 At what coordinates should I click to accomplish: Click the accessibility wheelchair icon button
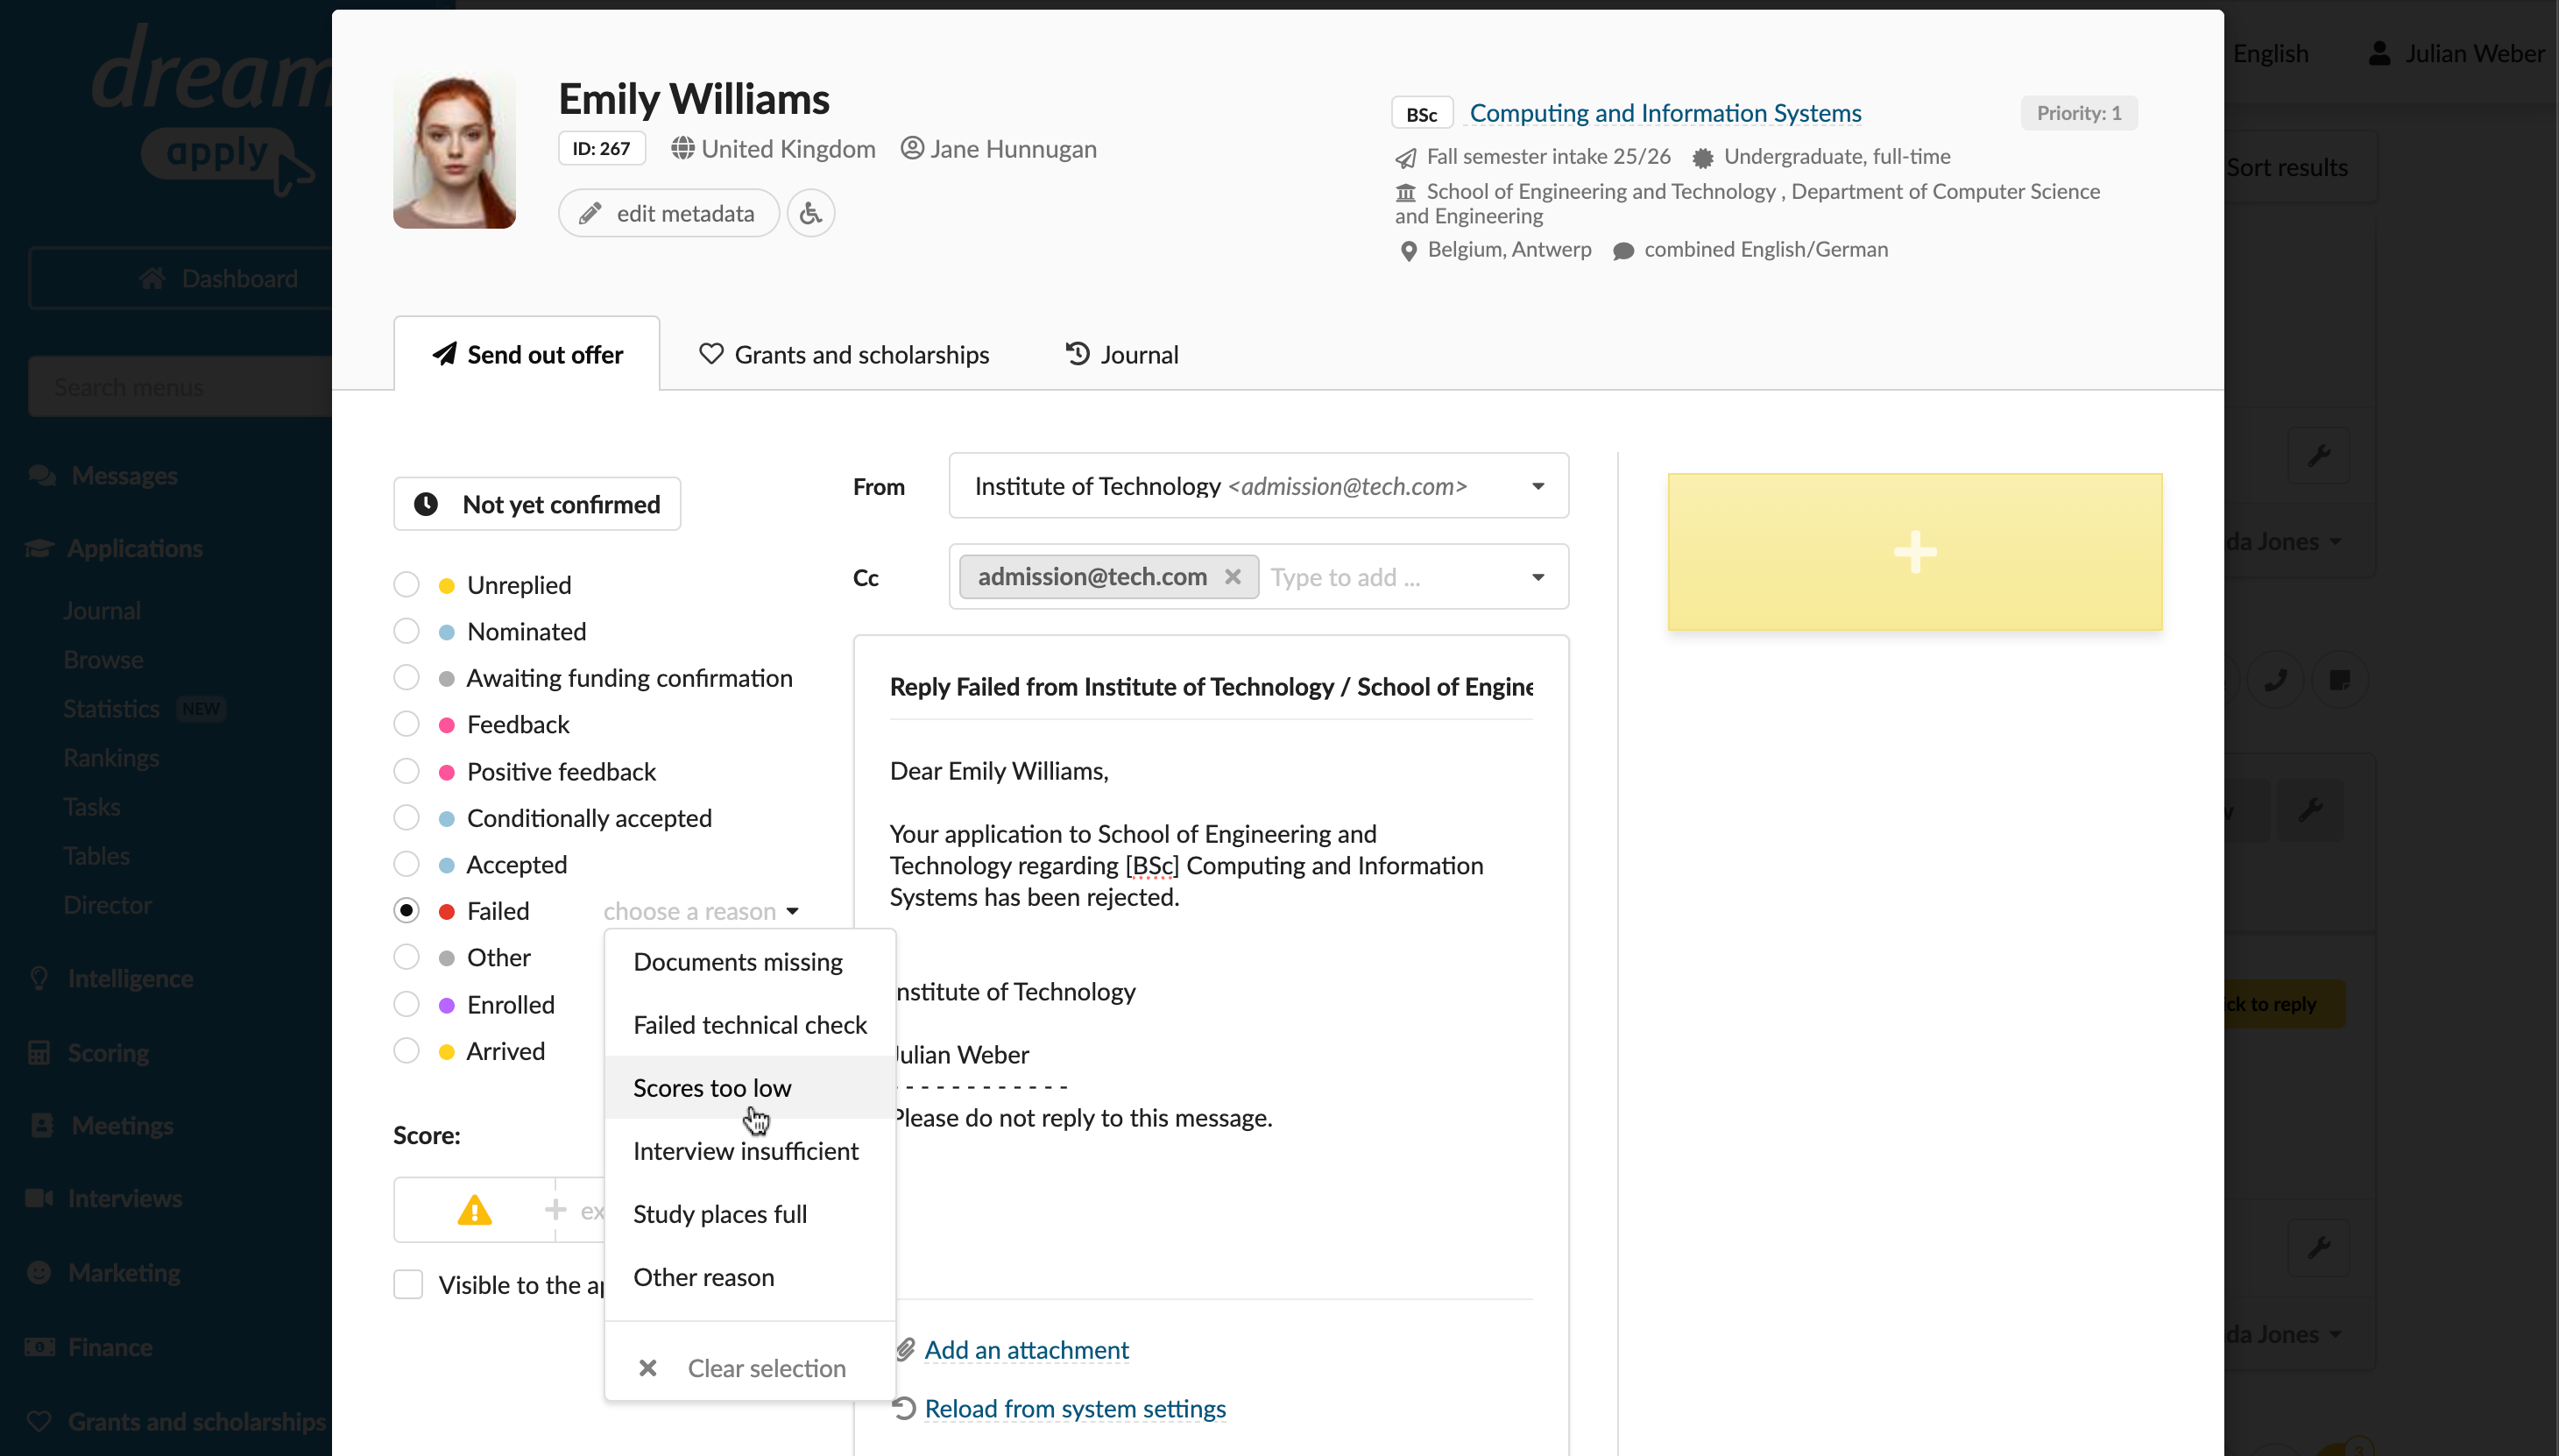[x=810, y=213]
